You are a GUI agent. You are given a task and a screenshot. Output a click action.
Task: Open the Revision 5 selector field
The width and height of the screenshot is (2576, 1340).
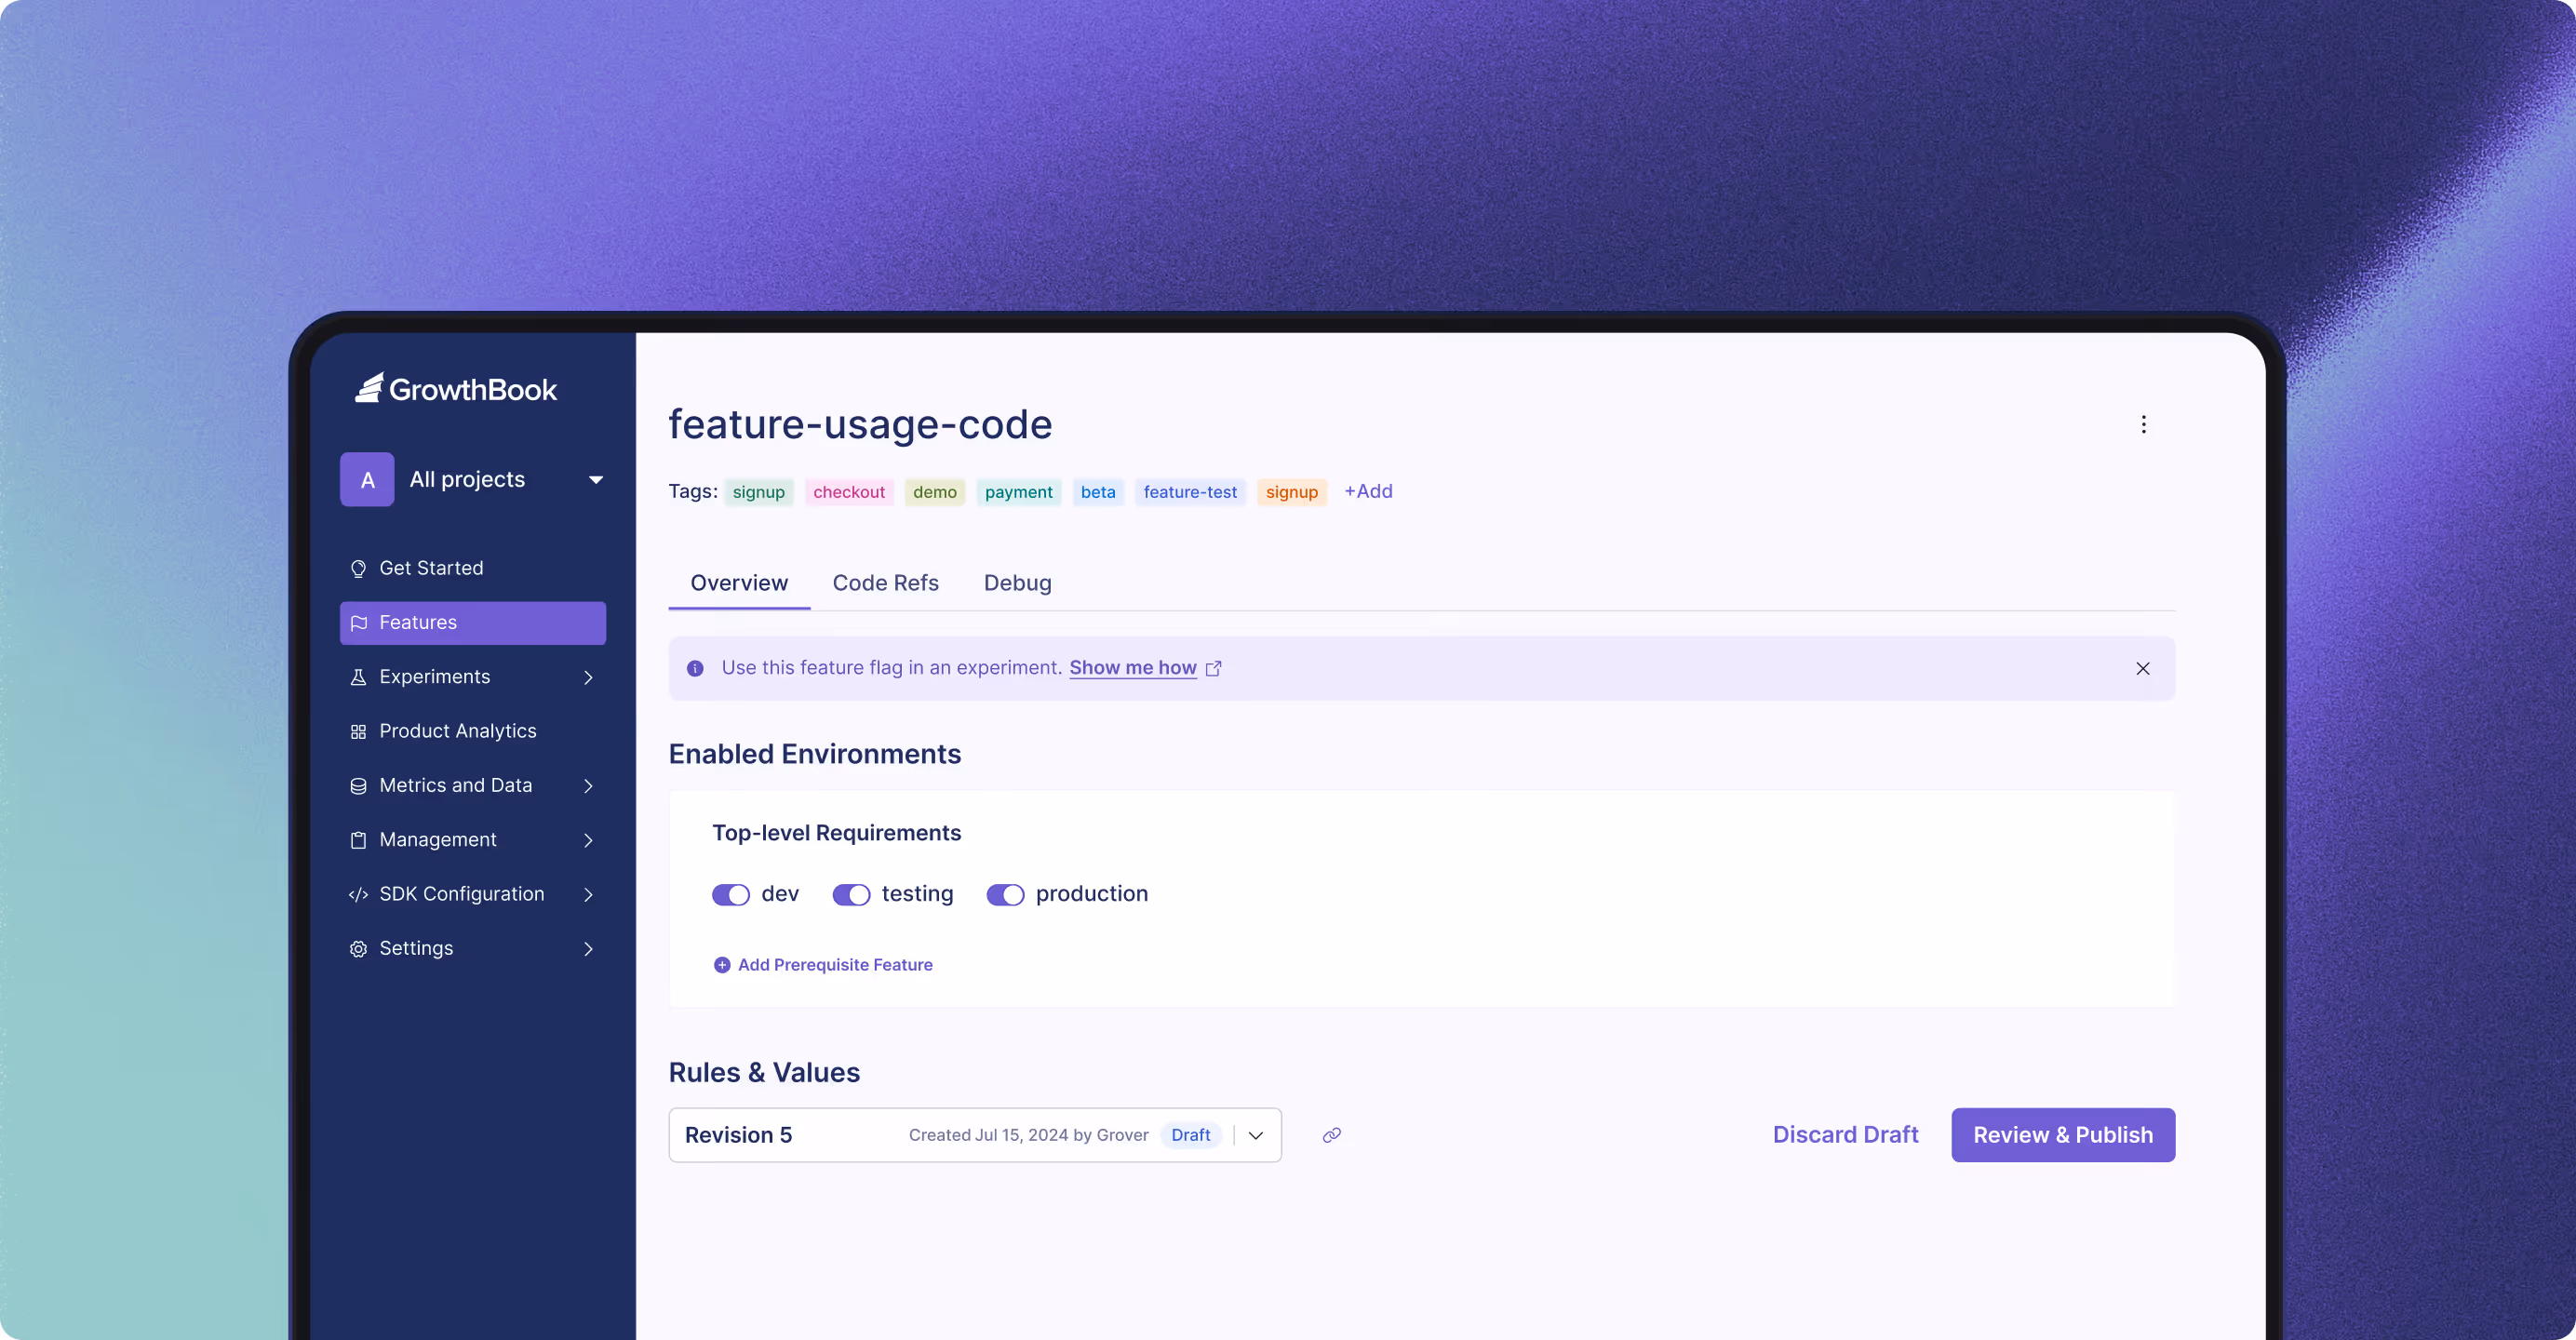point(975,1135)
